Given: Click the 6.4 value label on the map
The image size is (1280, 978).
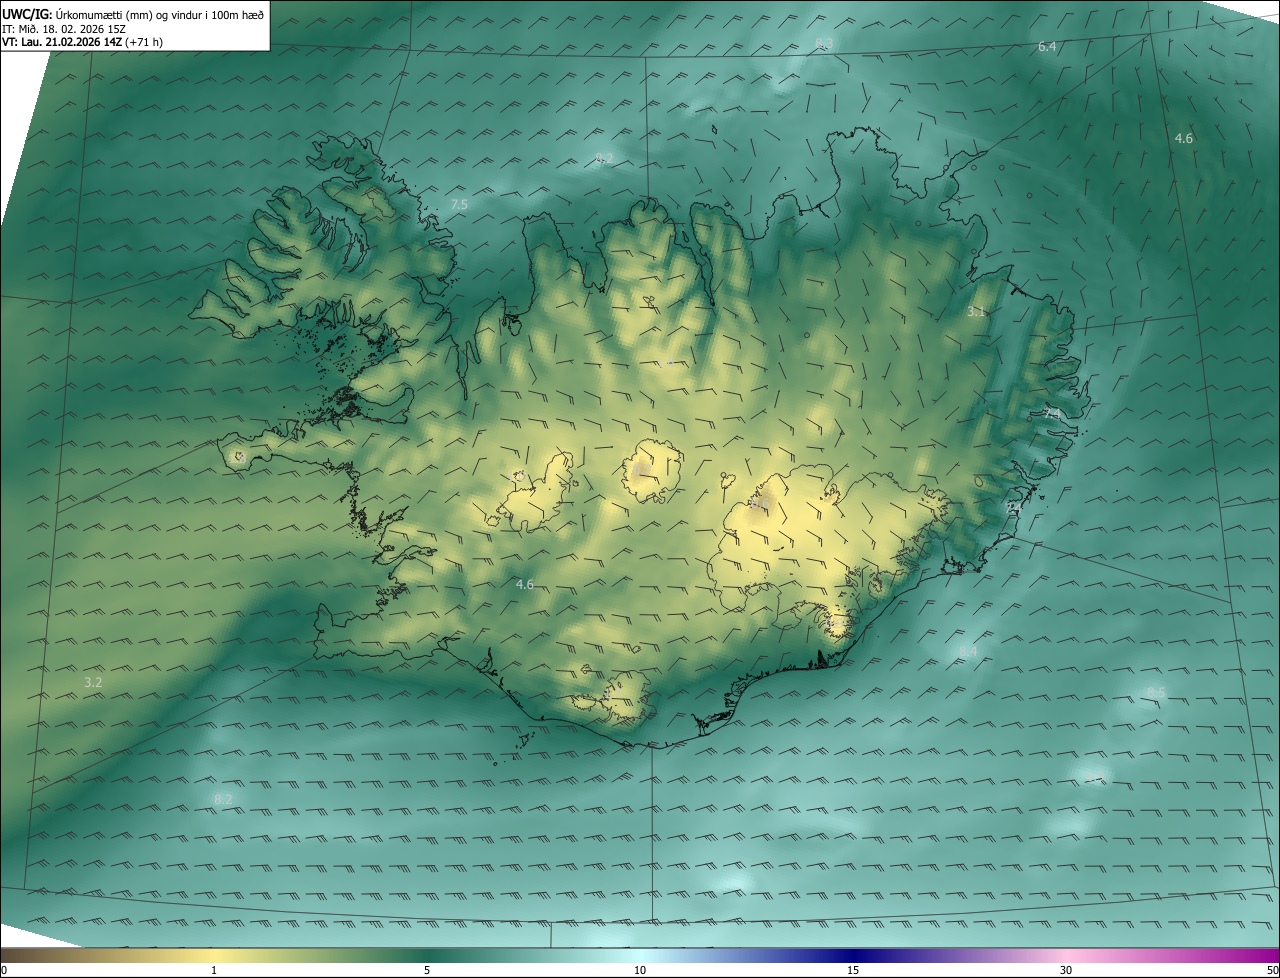Looking at the screenshot, I should 1047,46.
